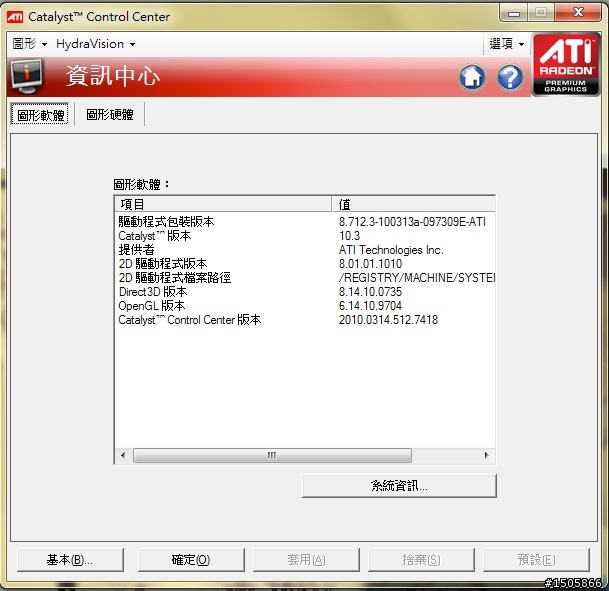Select the 圖形軟體 tab
Screen dimensions: 609x591
click(x=40, y=115)
